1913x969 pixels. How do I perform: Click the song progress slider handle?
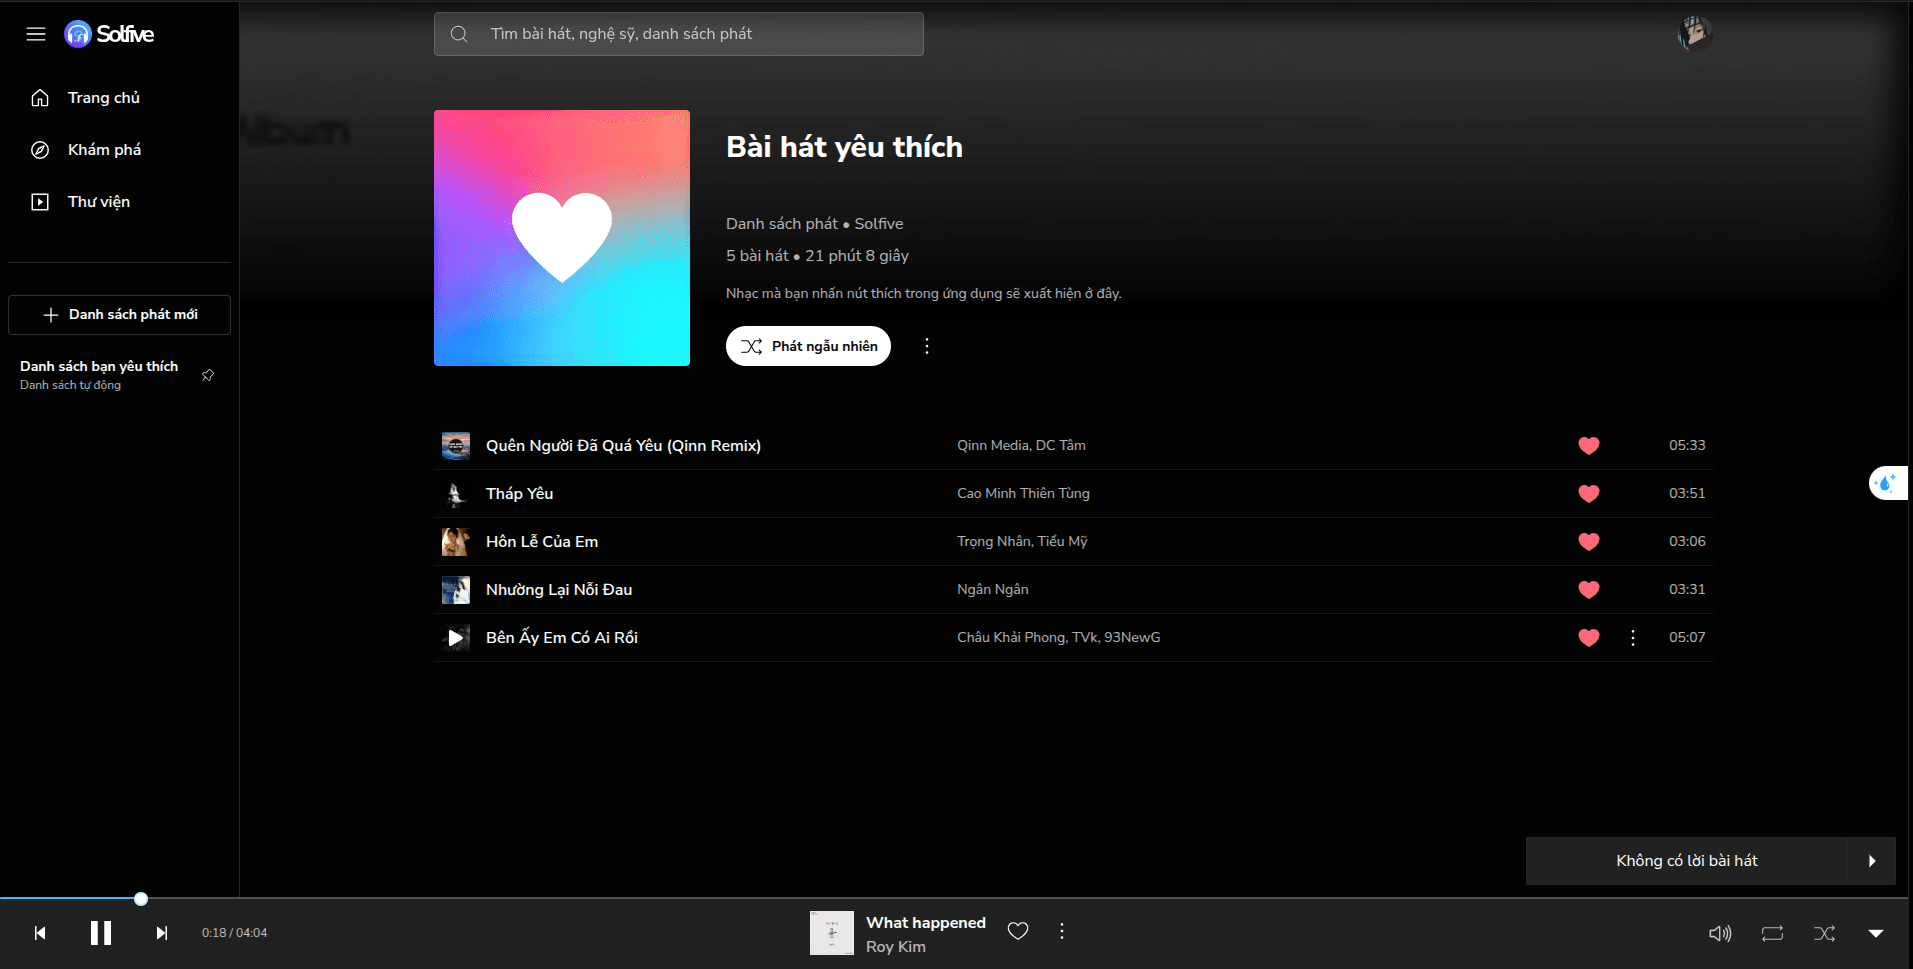tap(141, 899)
